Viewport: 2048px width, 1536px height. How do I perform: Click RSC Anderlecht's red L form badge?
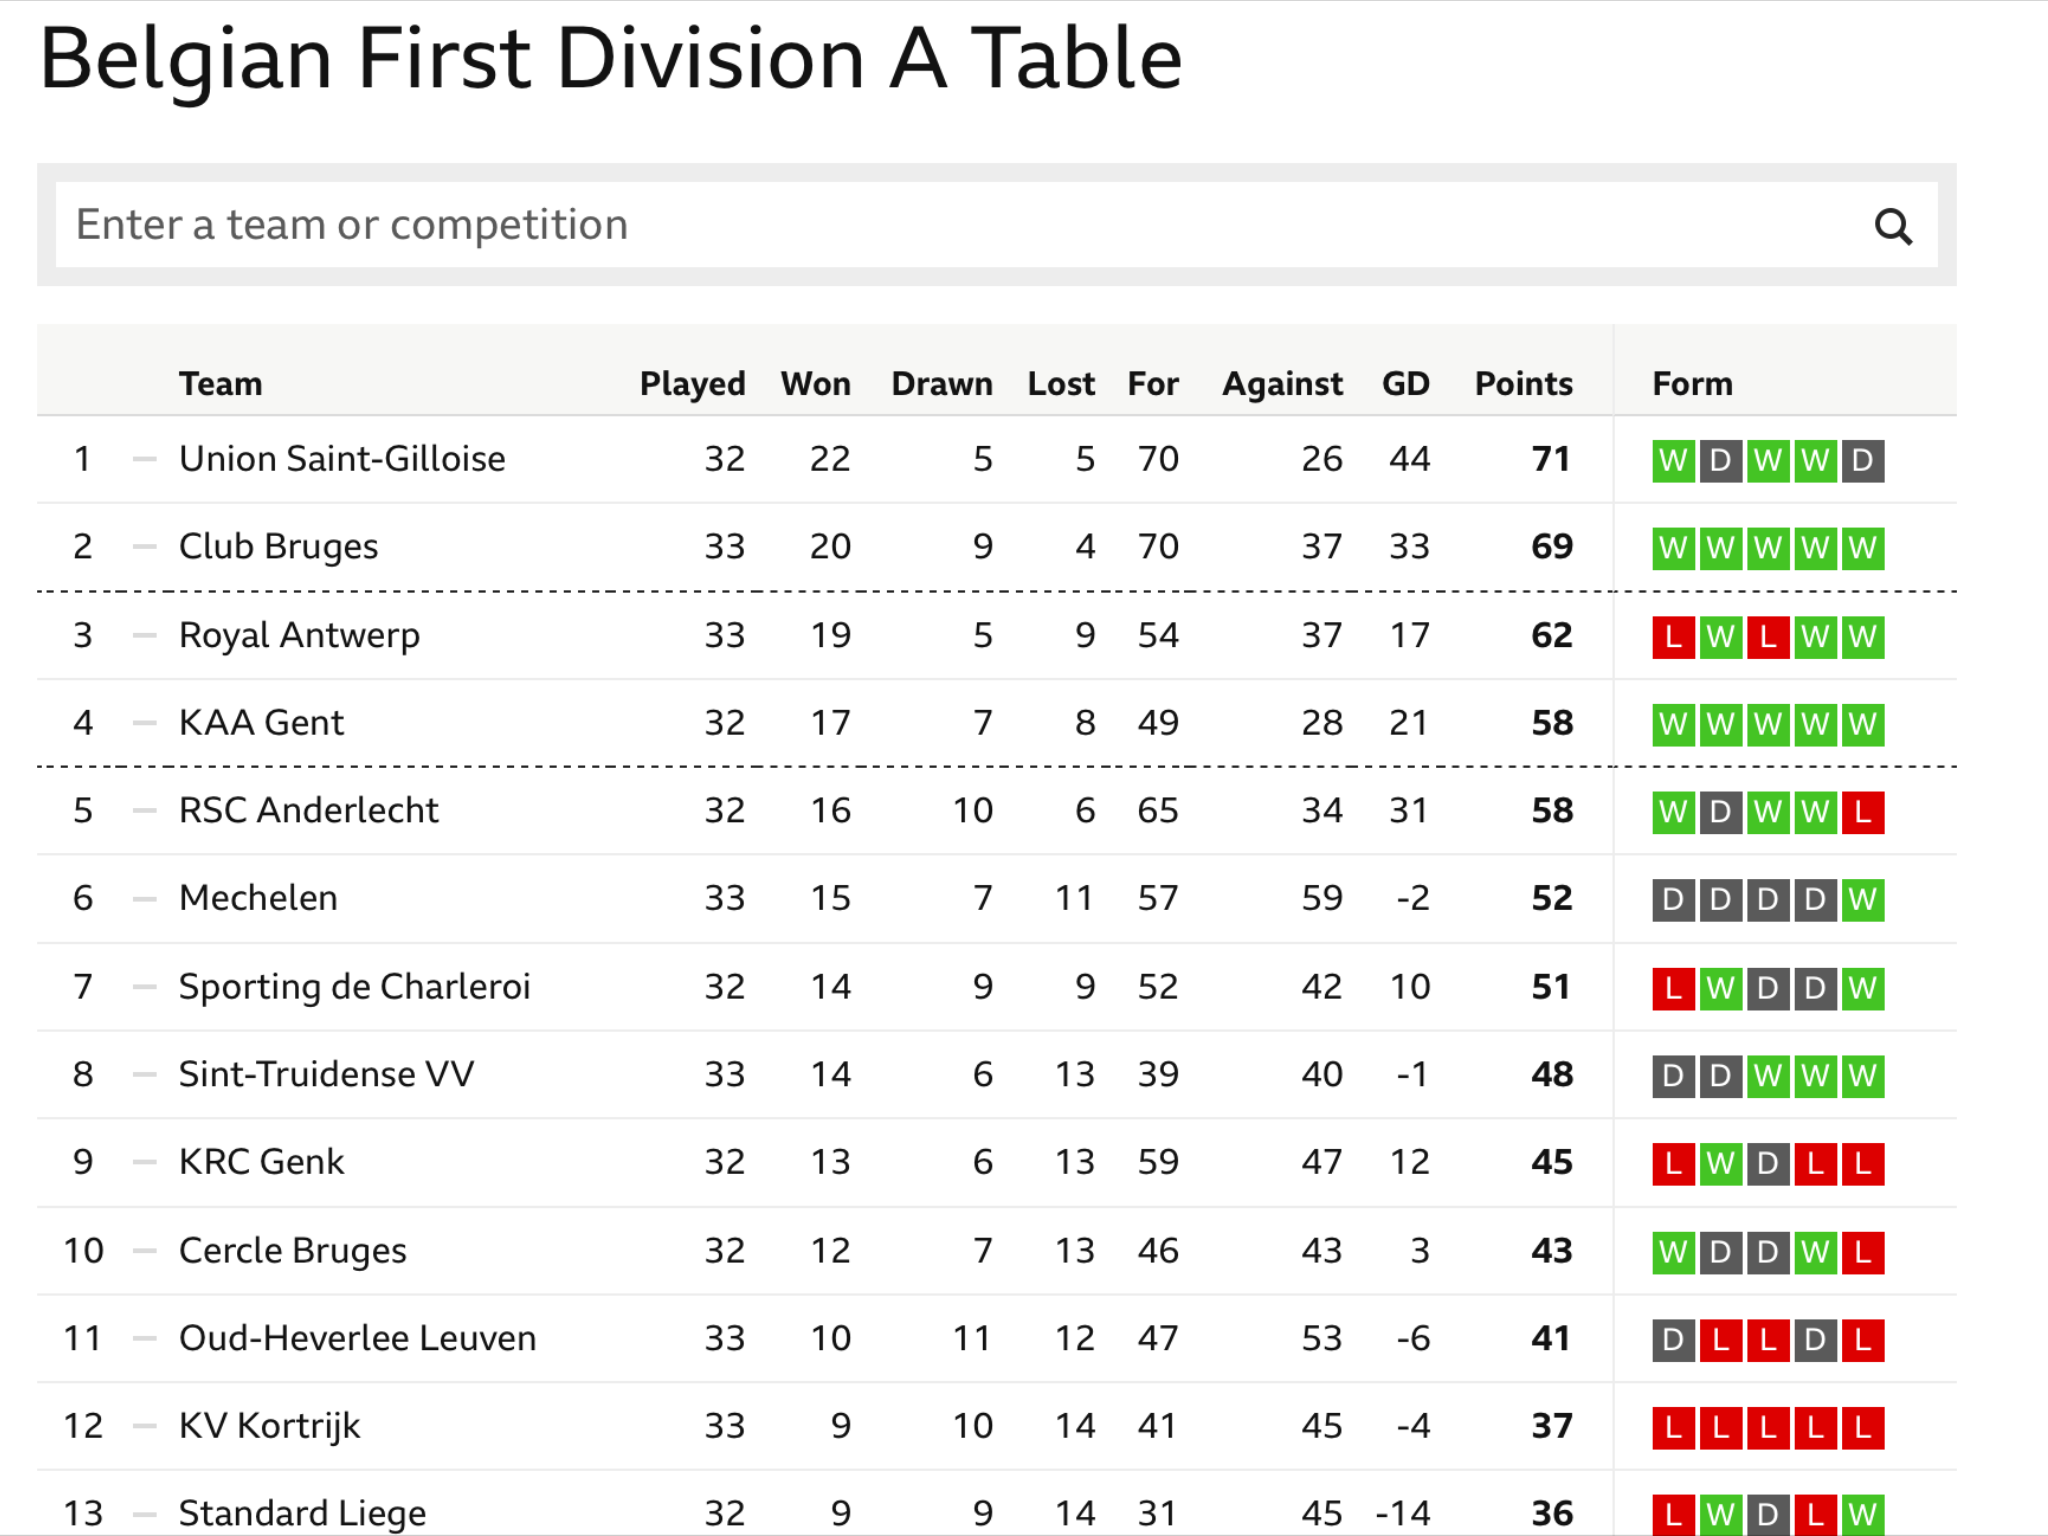pyautogui.click(x=1863, y=812)
